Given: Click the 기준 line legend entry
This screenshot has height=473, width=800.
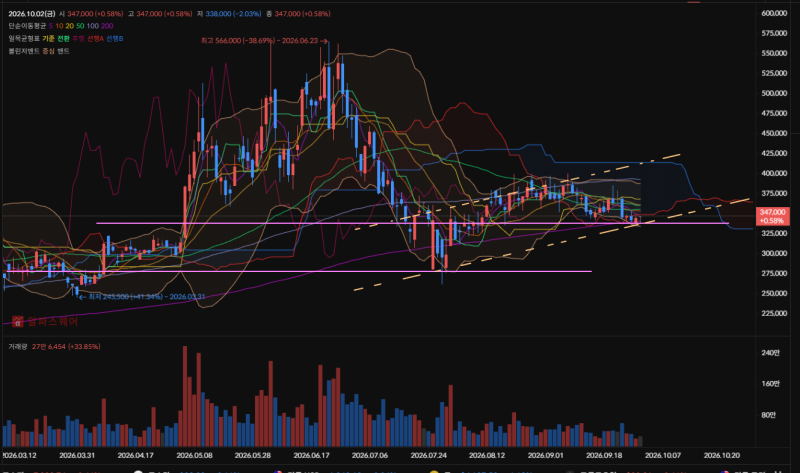Looking at the screenshot, I should tap(48, 39).
